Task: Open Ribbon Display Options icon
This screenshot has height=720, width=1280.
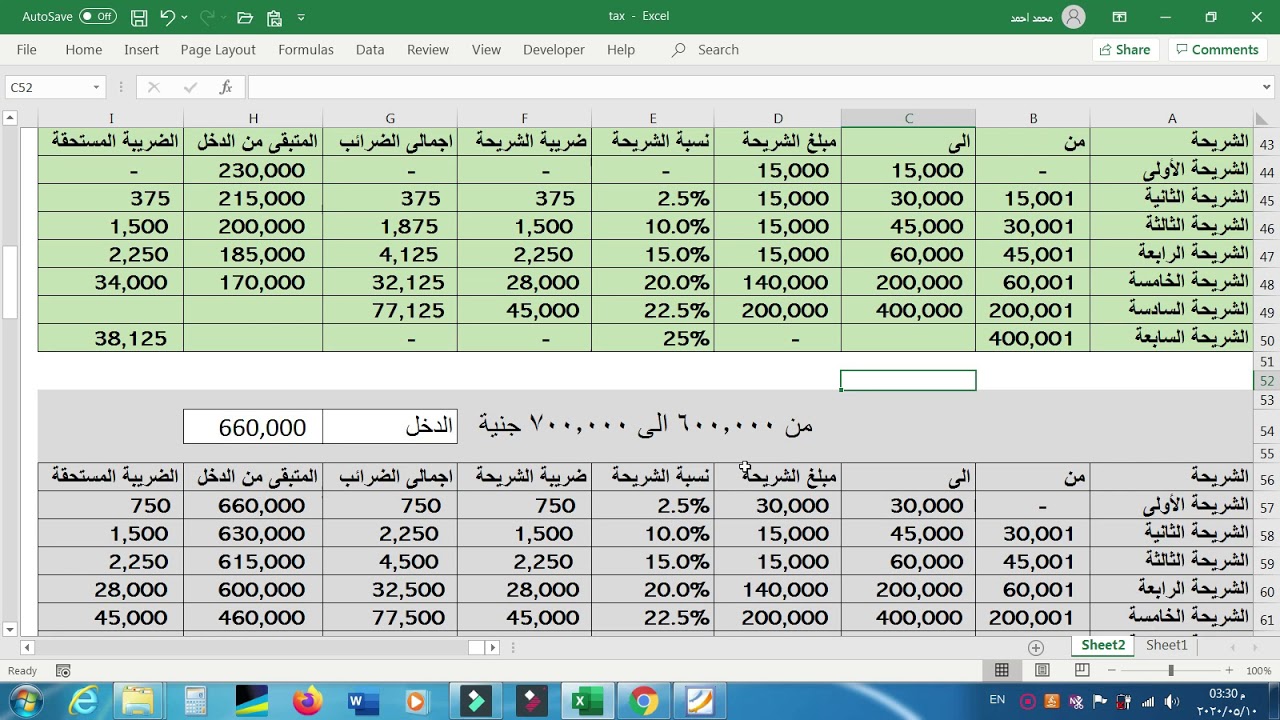Action: (x=1119, y=17)
